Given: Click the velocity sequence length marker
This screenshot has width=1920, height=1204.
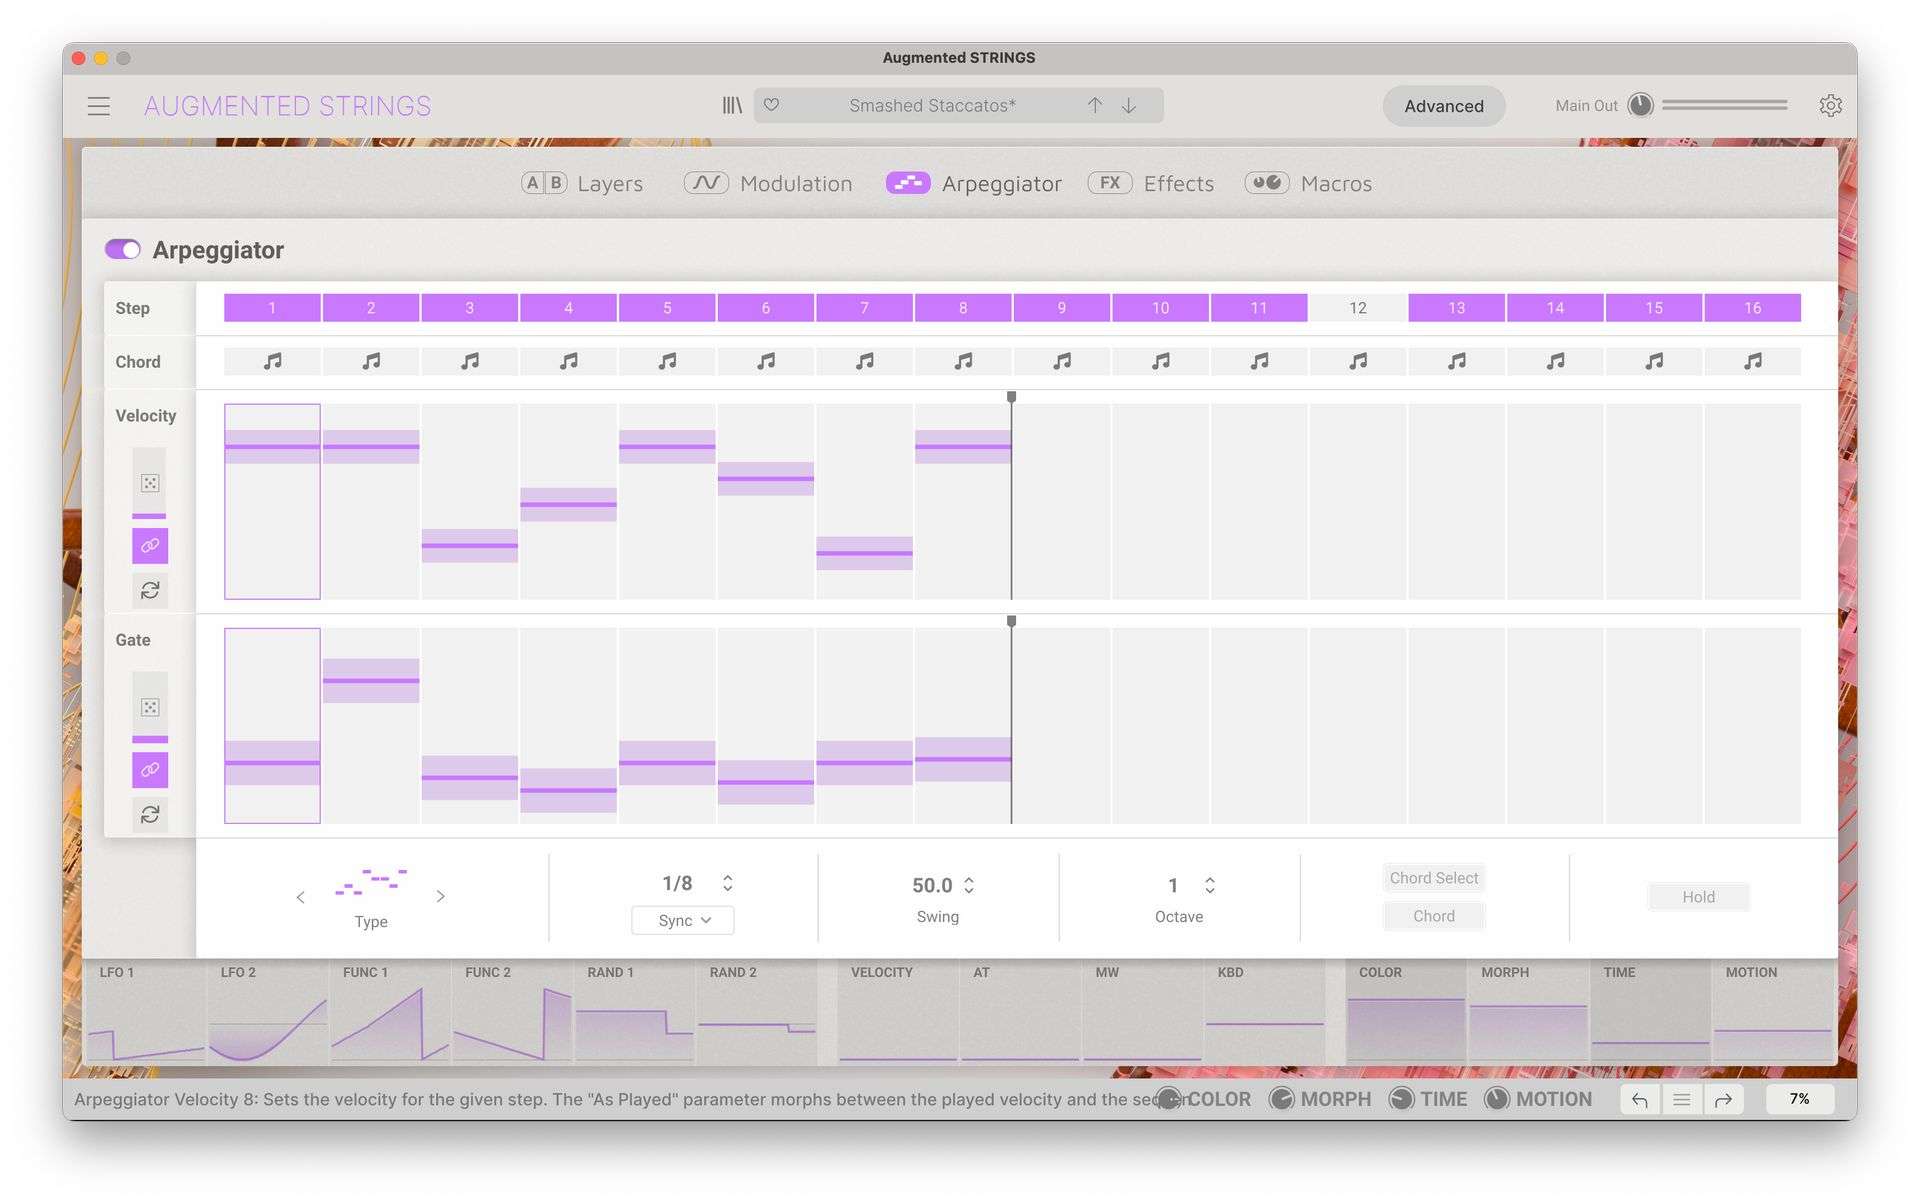Looking at the screenshot, I should [1011, 397].
